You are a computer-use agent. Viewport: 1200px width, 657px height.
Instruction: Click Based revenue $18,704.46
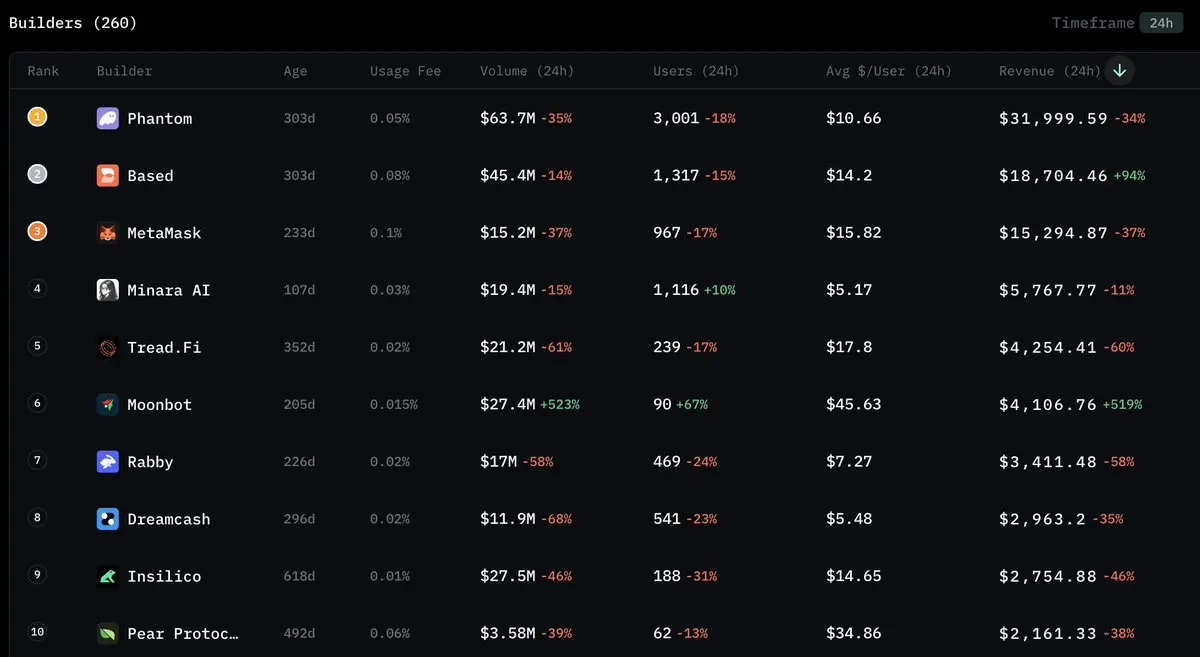tap(1053, 175)
